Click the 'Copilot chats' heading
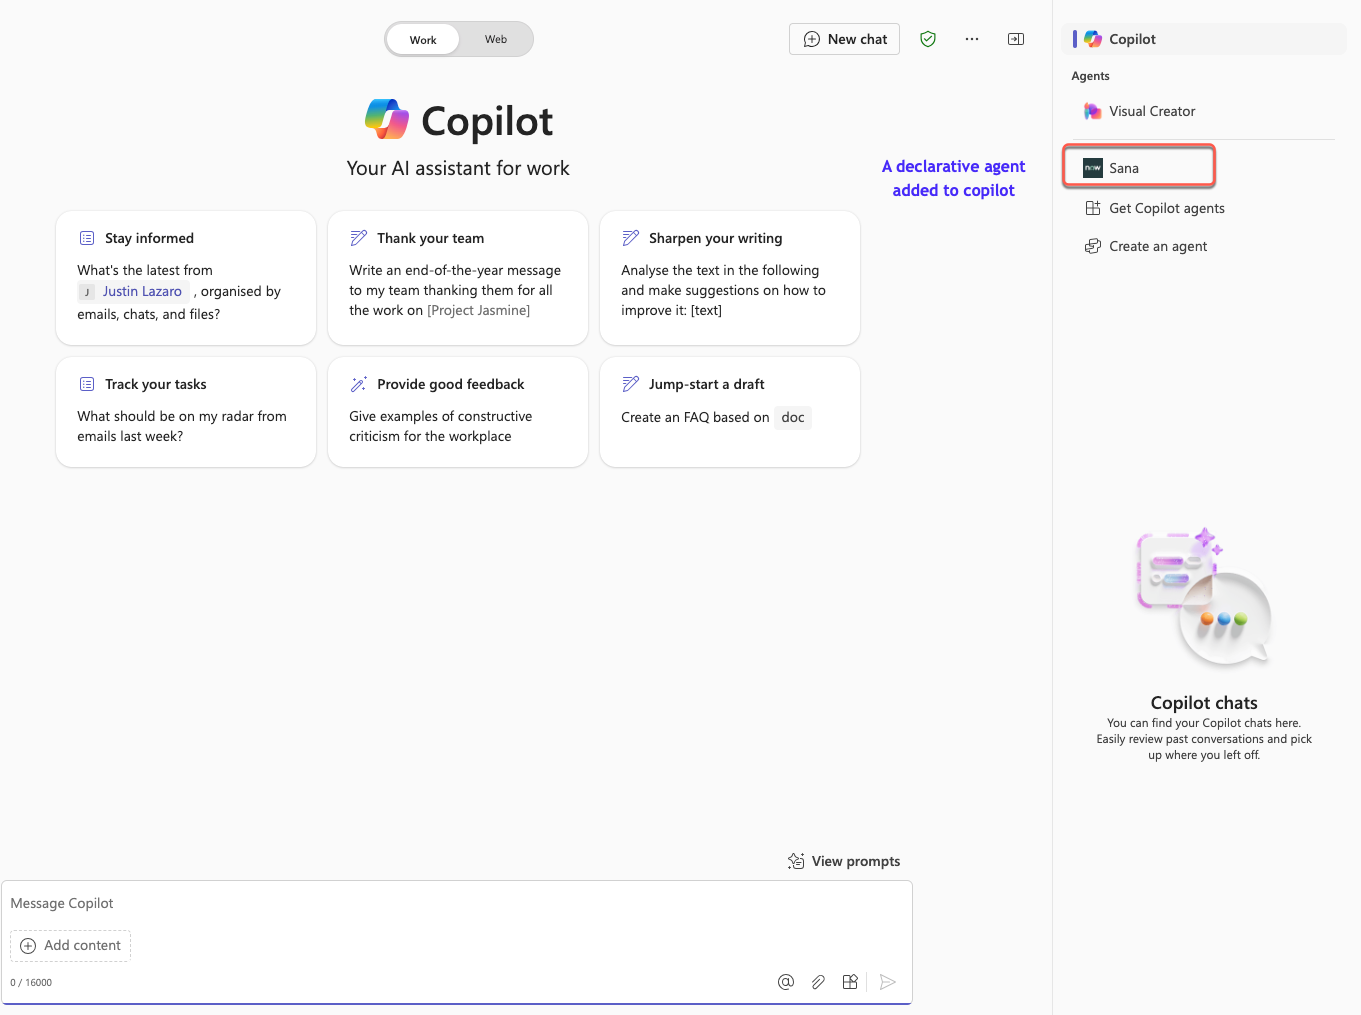The width and height of the screenshot is (1361, 1015). [x=1204, y=703]
